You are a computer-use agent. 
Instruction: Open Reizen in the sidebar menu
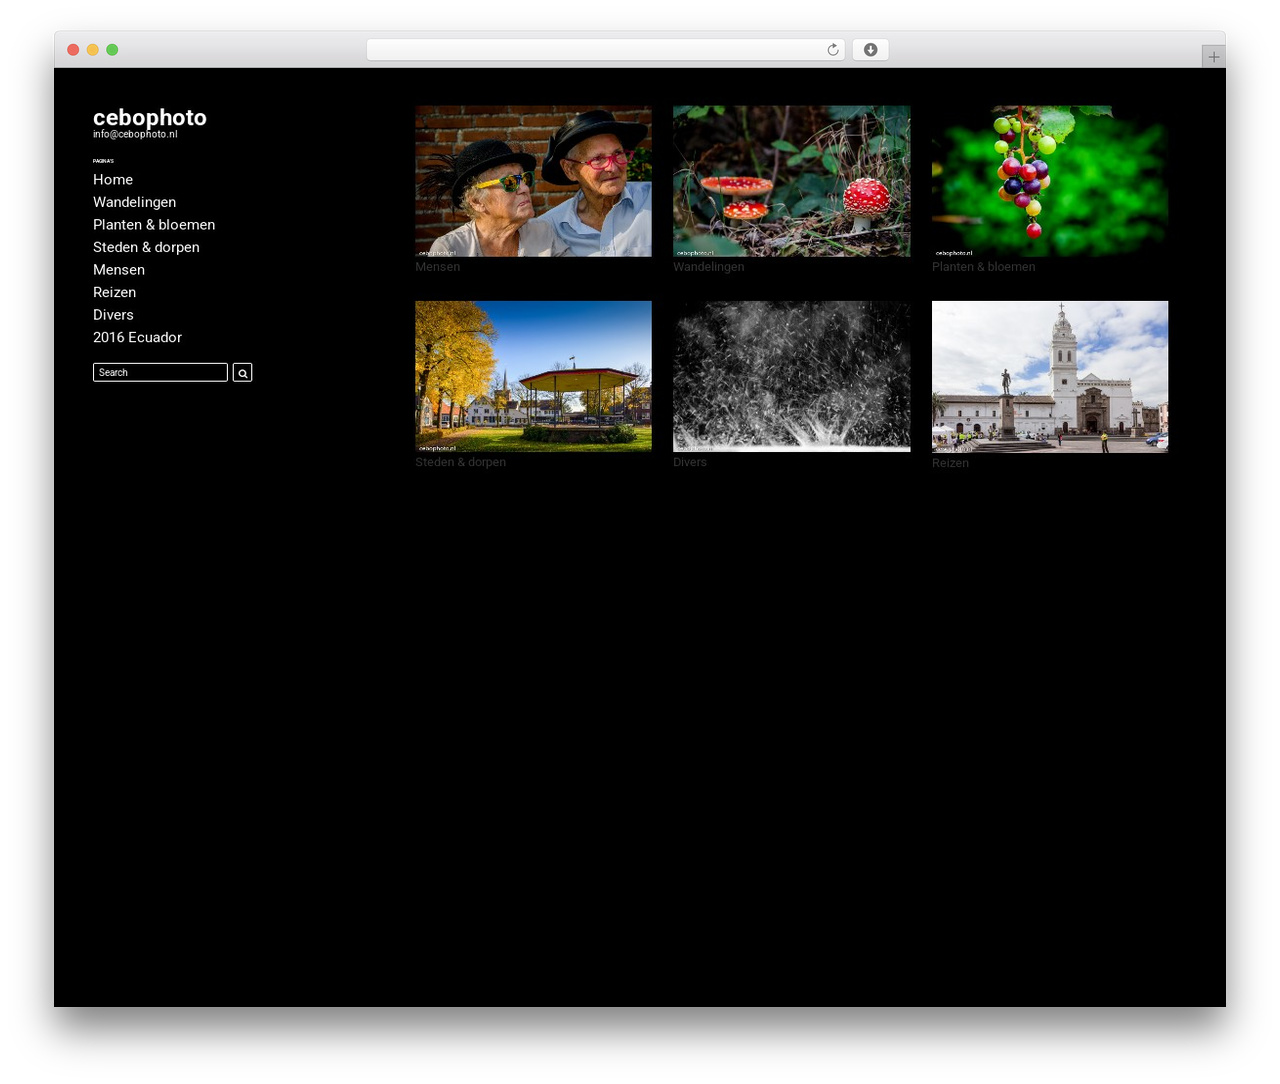114,292
